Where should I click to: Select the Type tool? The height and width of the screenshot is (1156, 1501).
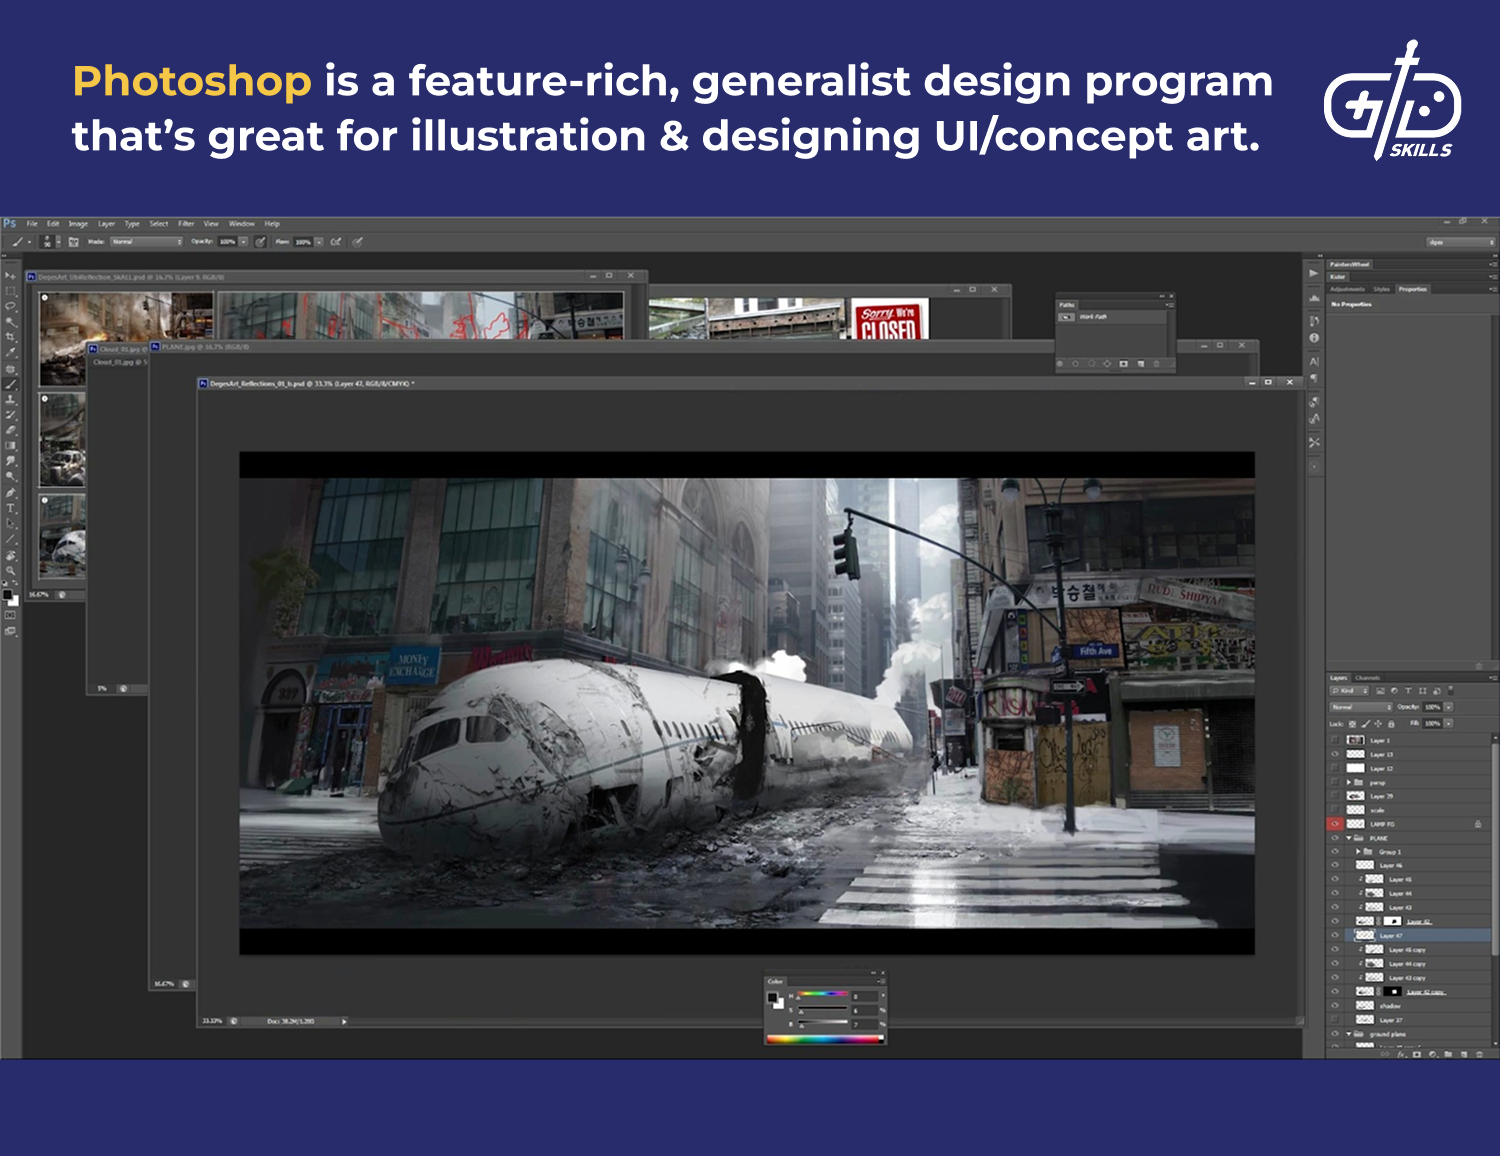coord(10,508)
